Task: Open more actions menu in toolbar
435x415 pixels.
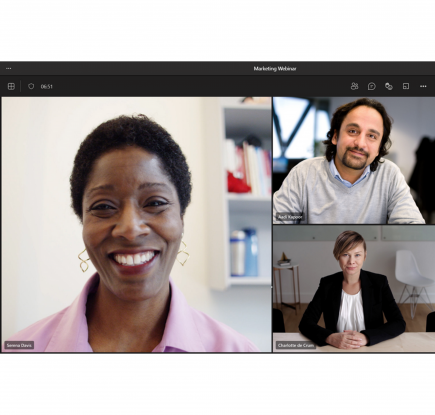Action: (423, 86)
